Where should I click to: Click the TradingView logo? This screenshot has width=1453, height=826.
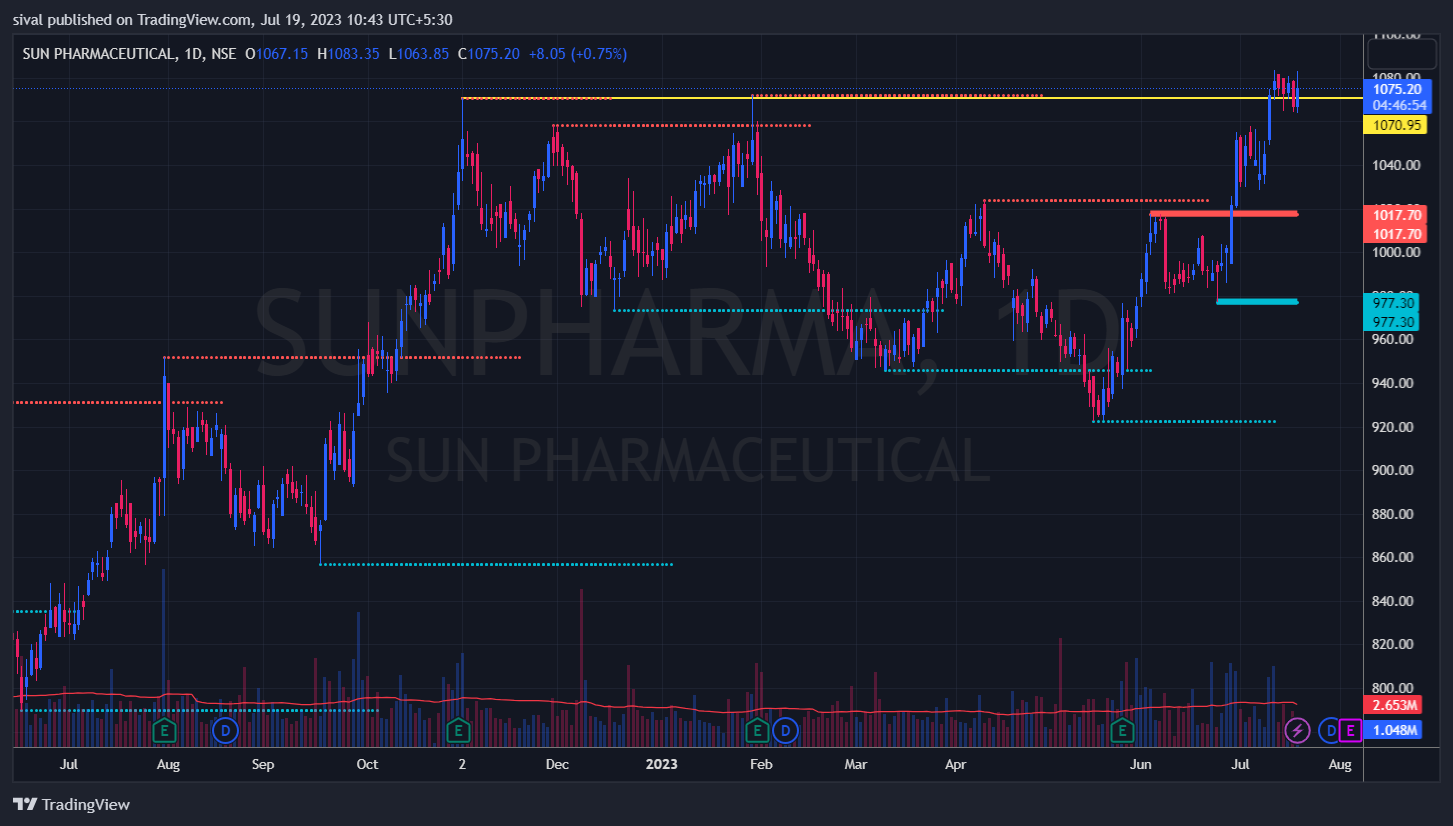71,804
